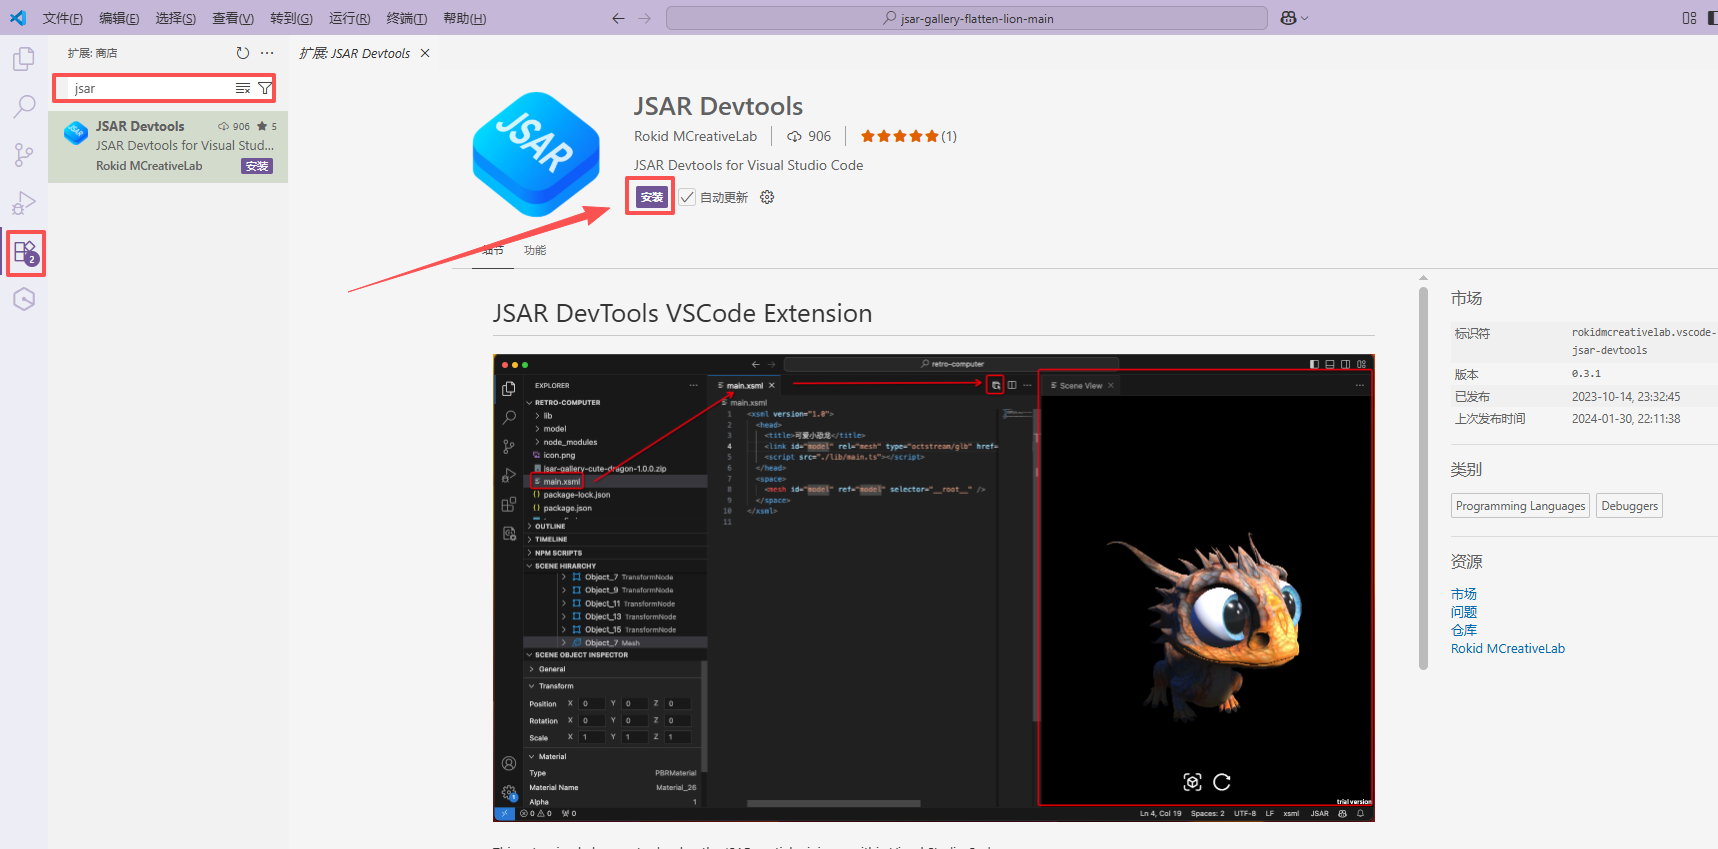Click the identifier rokidmcreativelab.vscode-jsar-devtools
Image resolution: width=1718 pixels, height=849 pixels.
coord(1642,341)
